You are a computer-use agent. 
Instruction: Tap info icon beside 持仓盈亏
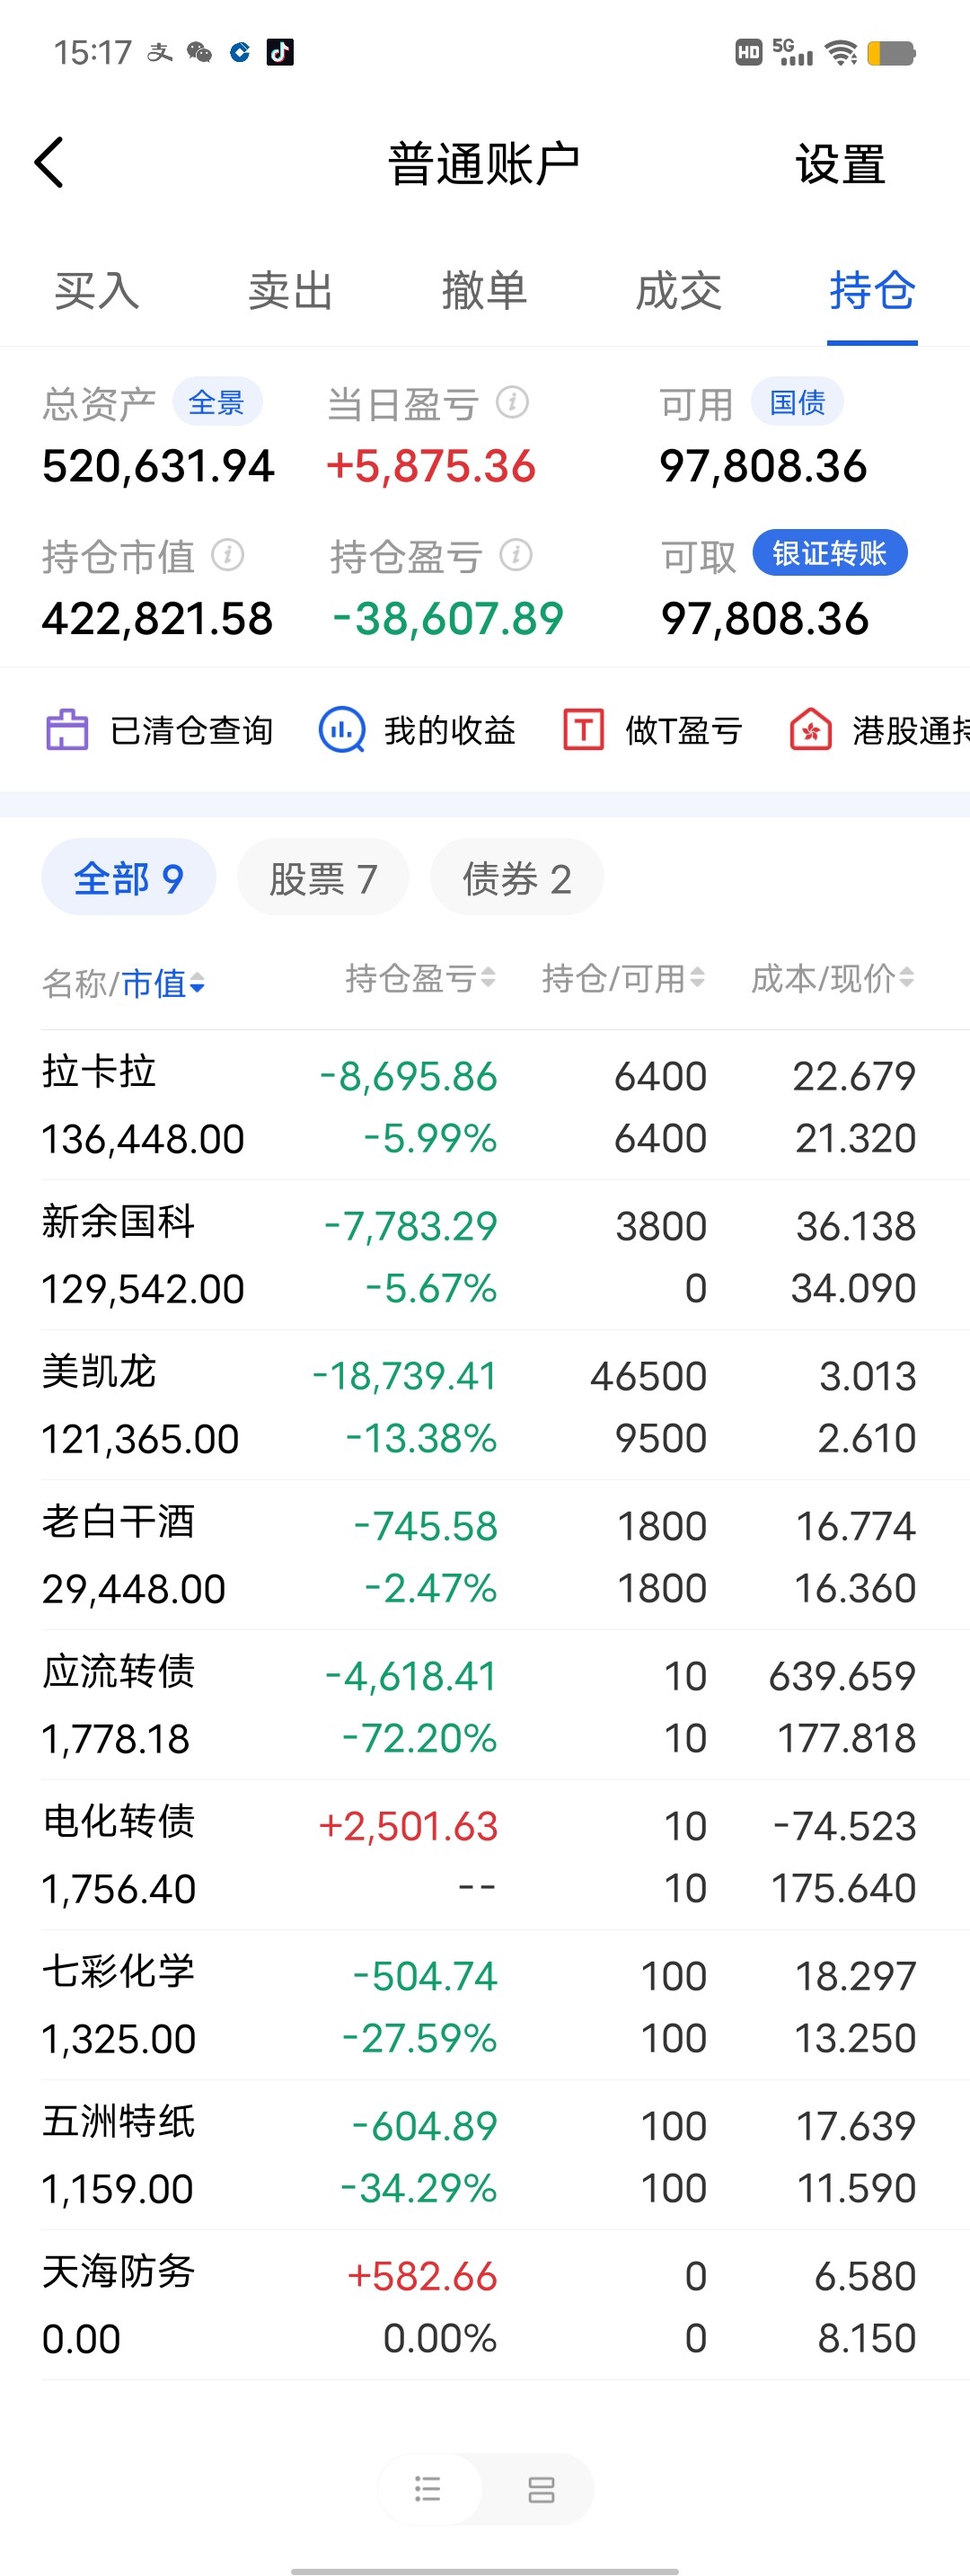516,555
